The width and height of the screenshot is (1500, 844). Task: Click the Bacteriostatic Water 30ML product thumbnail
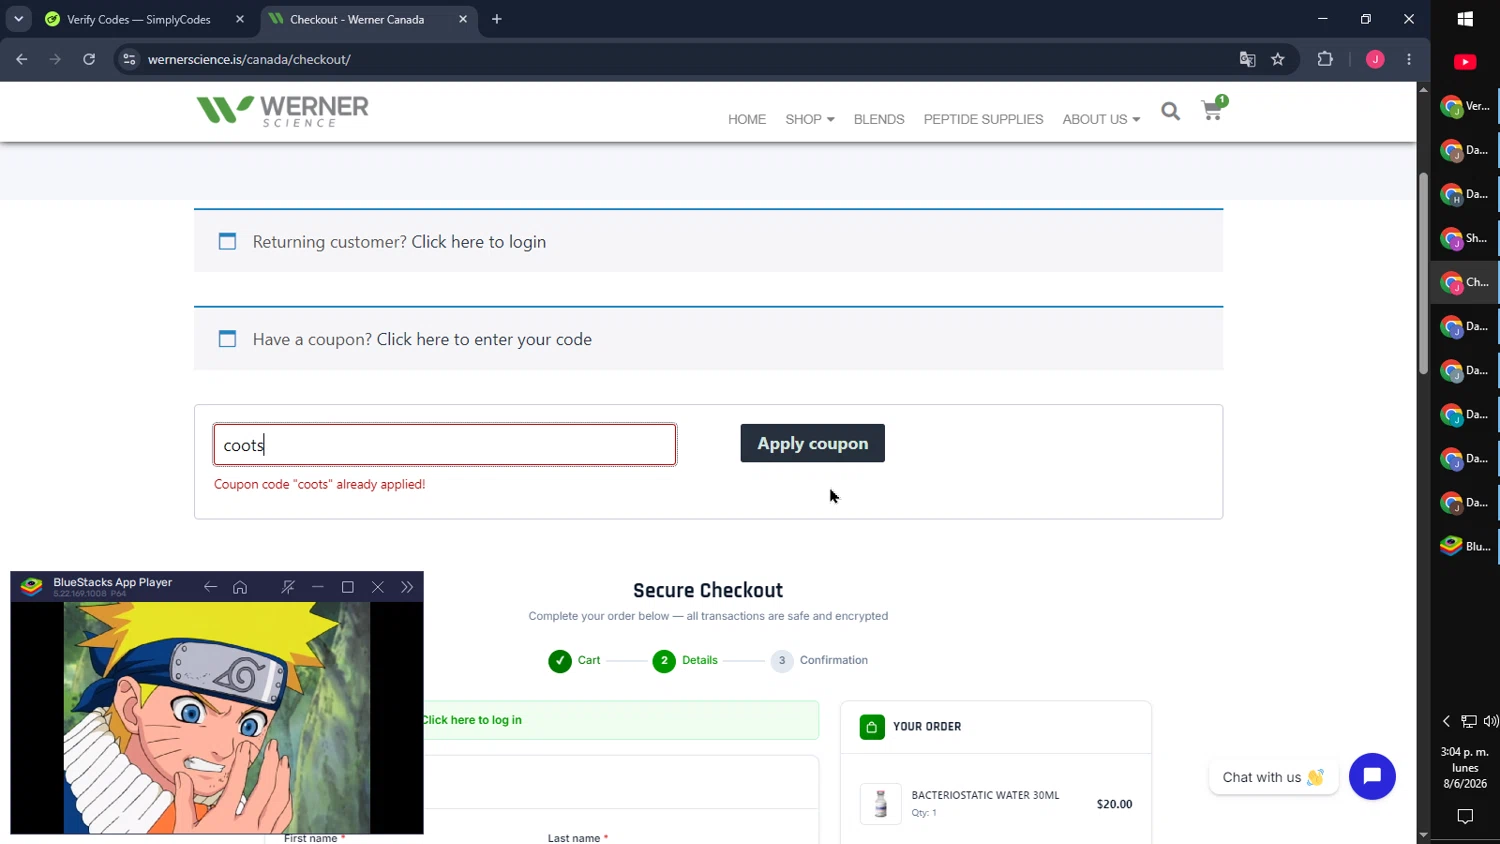click(880, 804)
